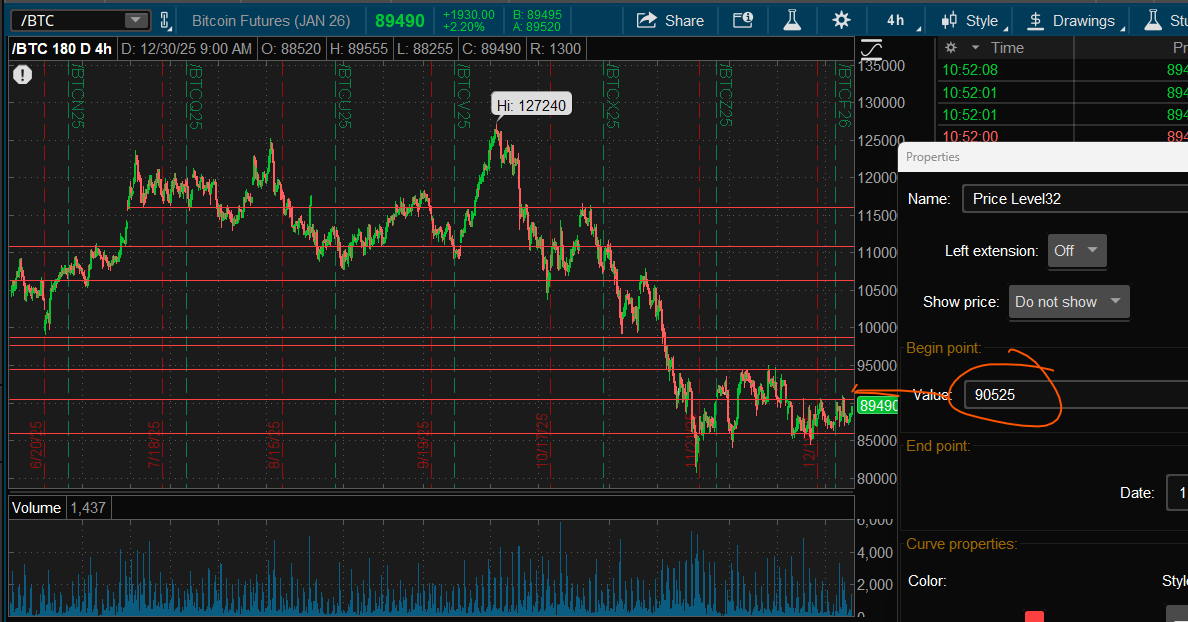This screenshot has width=1188, height=622.
Task: Click the /BTCX25 expiration label
Action: coord(611,95)
